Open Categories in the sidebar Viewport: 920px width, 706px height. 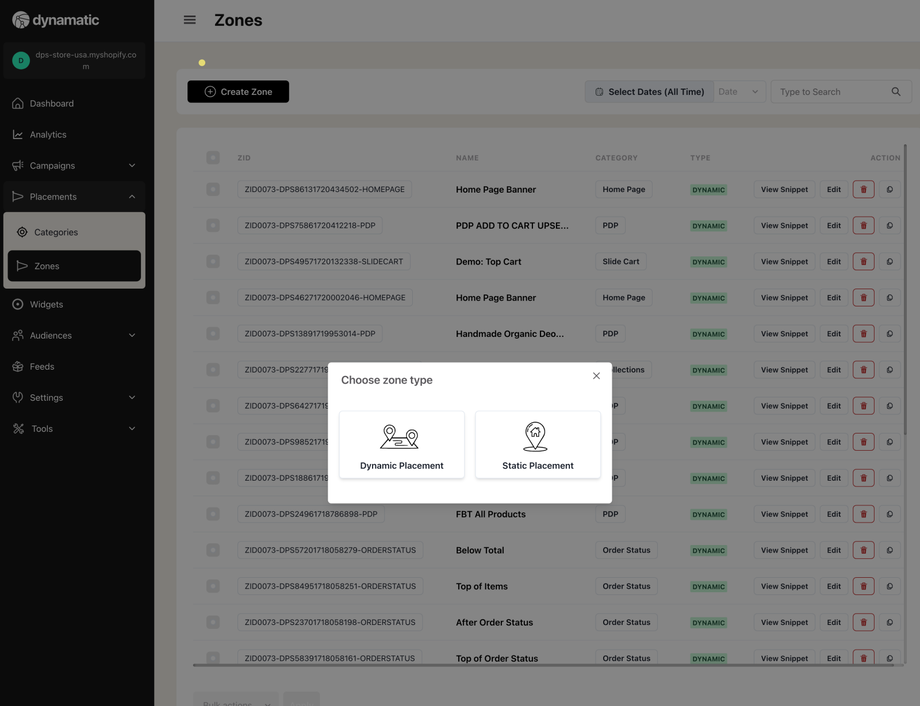pyautogui.click(x=56, y=232)
